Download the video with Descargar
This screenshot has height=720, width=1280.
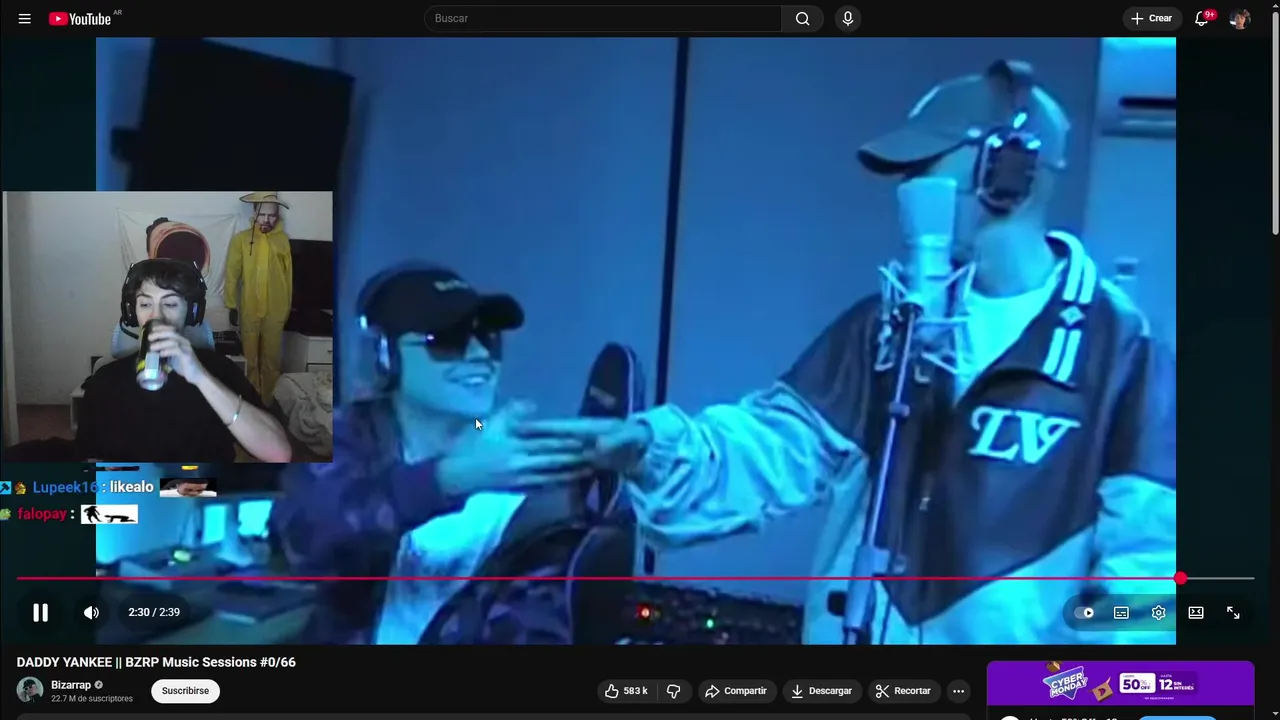pos(821,691)
